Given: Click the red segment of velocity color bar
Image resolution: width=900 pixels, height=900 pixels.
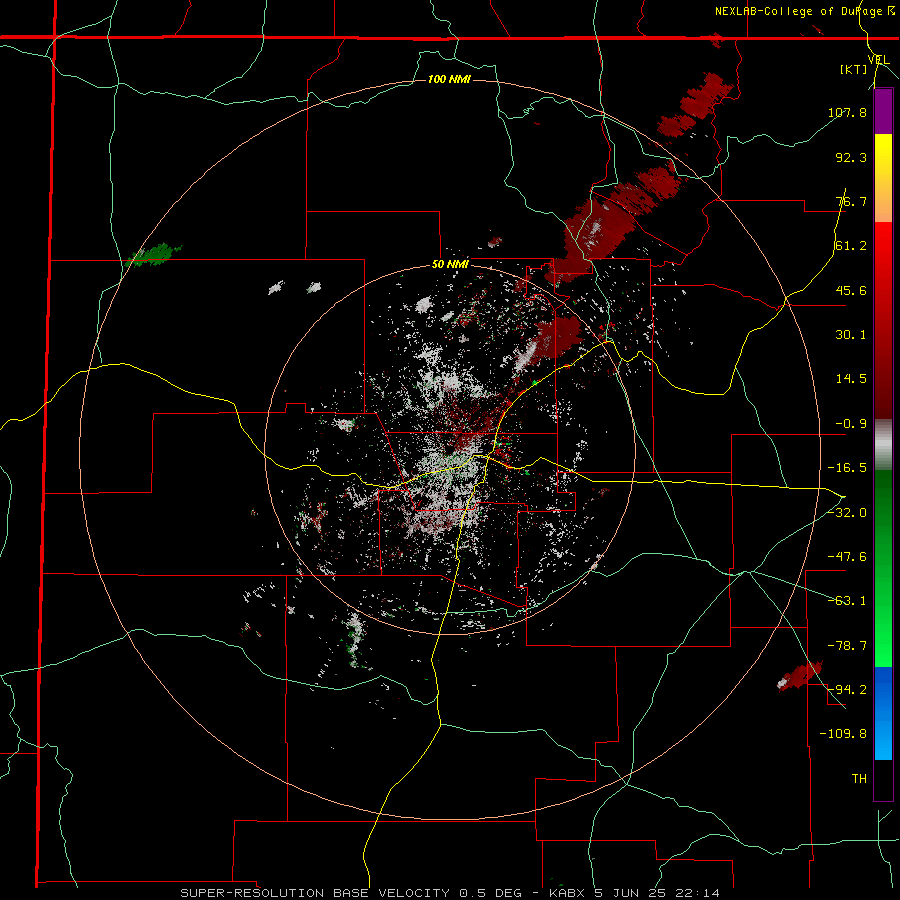Looking at the screenshot, I should [883, 320].
